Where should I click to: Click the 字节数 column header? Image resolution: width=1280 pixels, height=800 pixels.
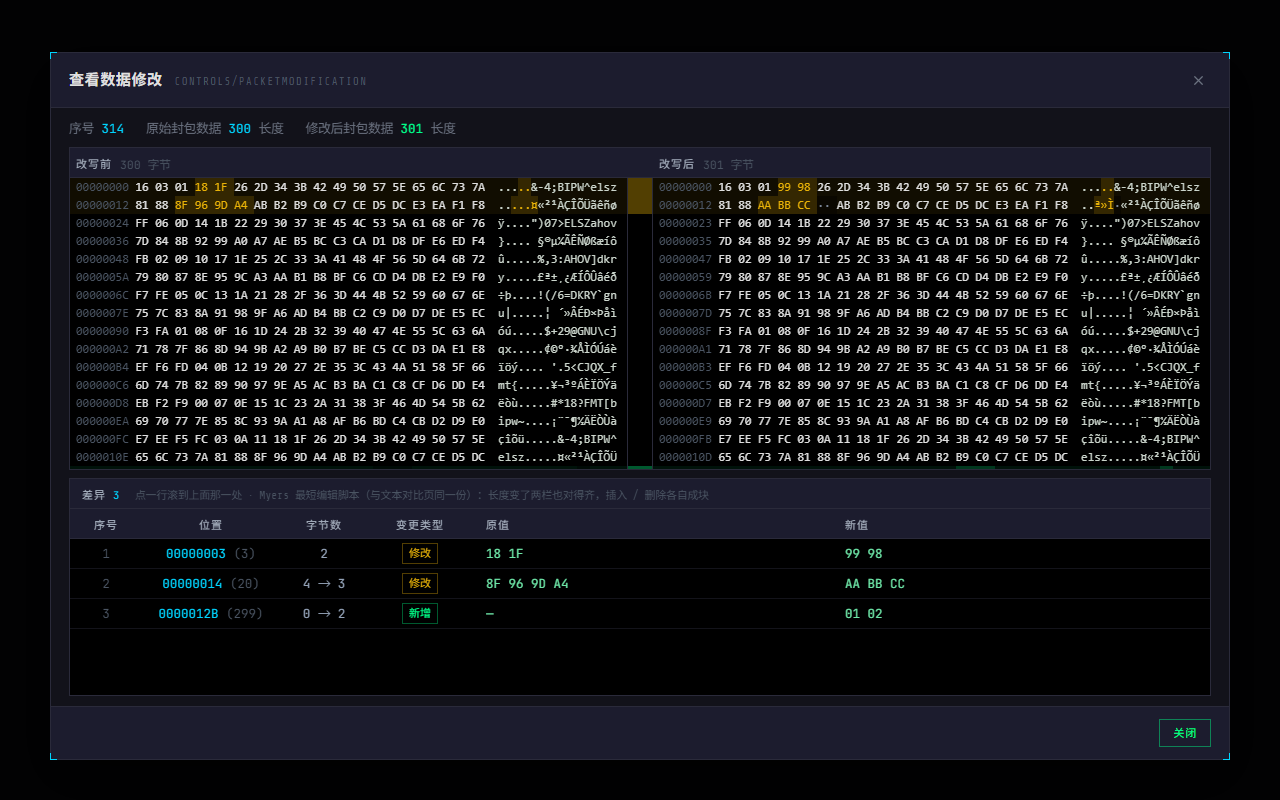pos(324,524)
